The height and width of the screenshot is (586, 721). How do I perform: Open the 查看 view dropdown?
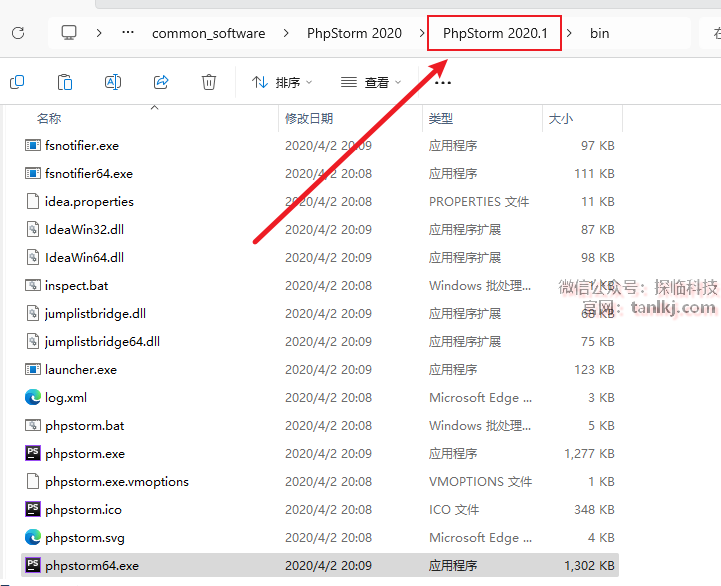point(371,82)
